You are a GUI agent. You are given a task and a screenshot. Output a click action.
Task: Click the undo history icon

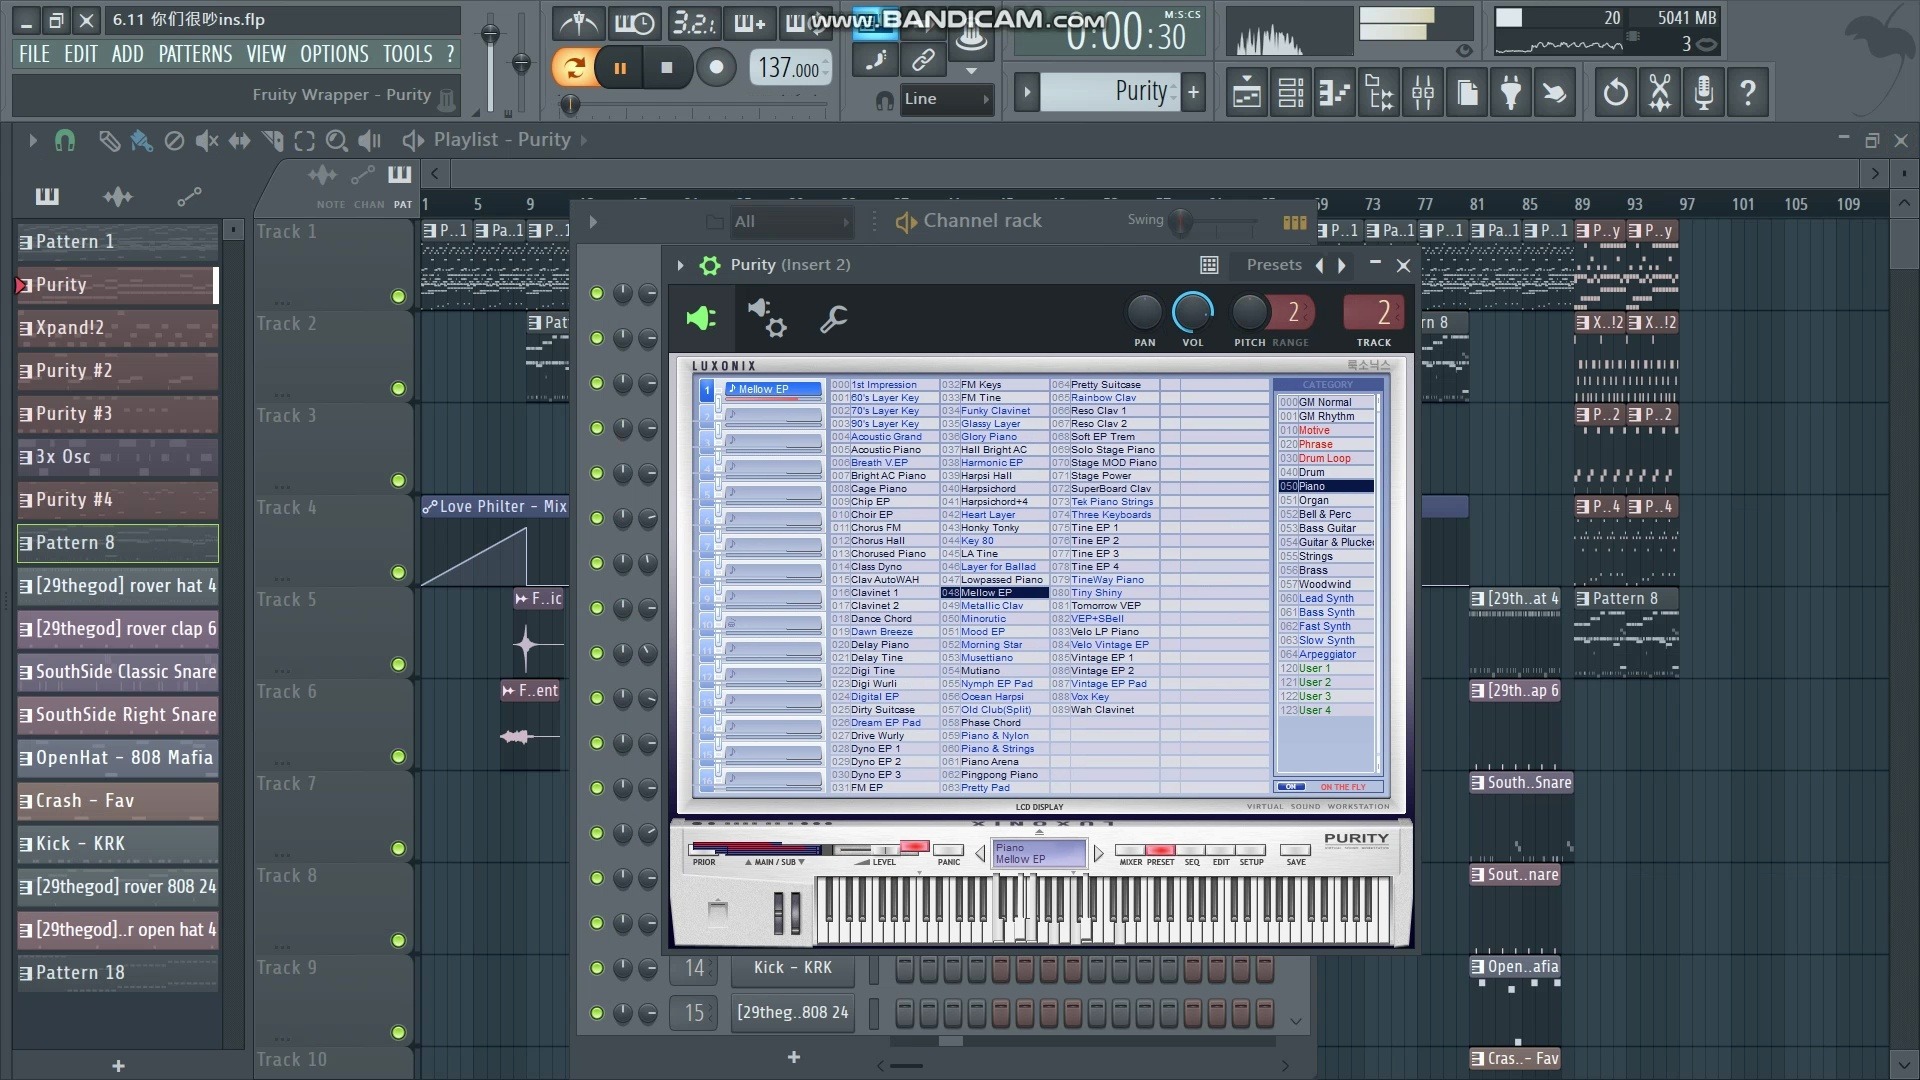[1615, 93]
